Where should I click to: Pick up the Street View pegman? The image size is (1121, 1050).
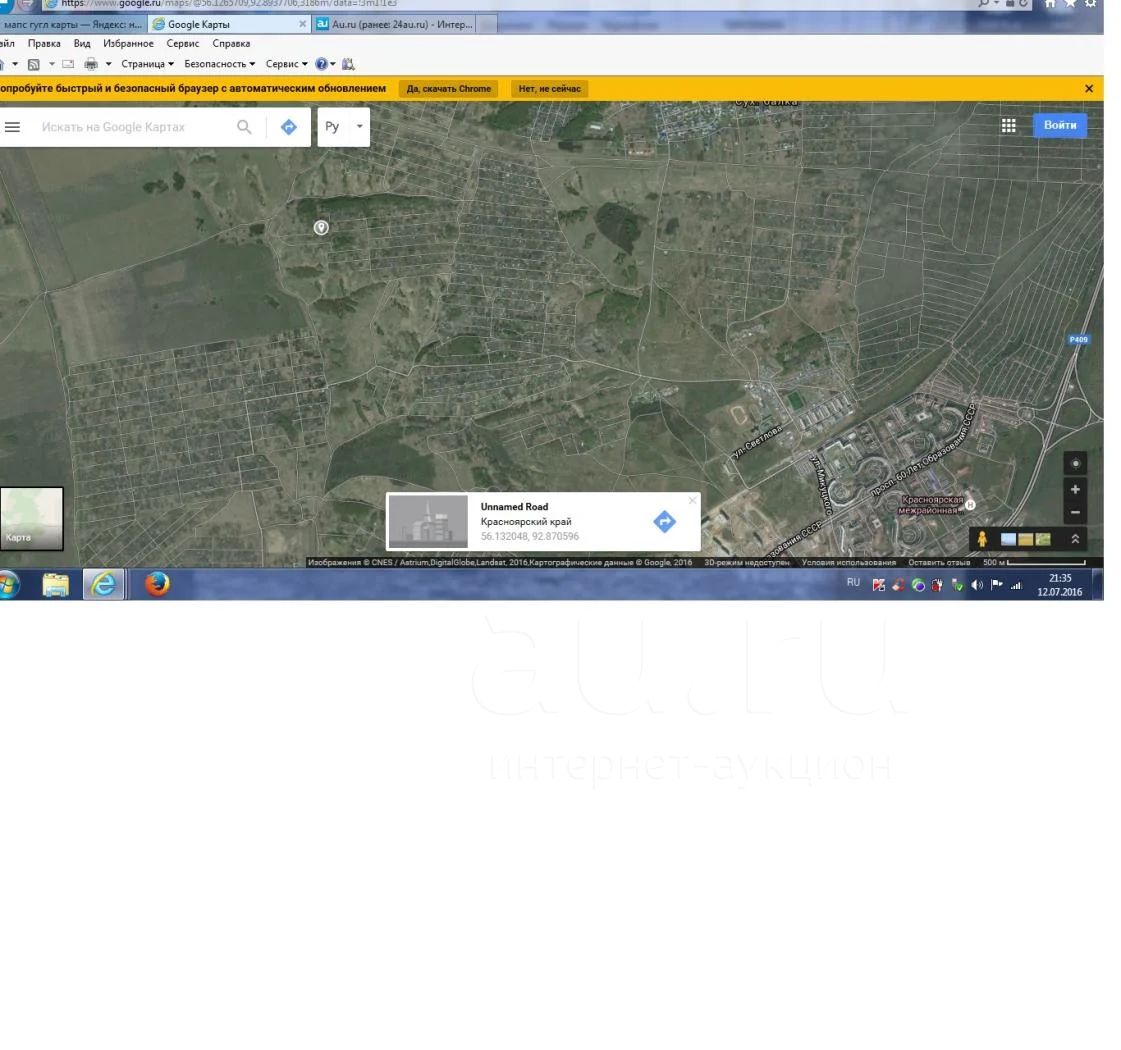coord(982,539)
